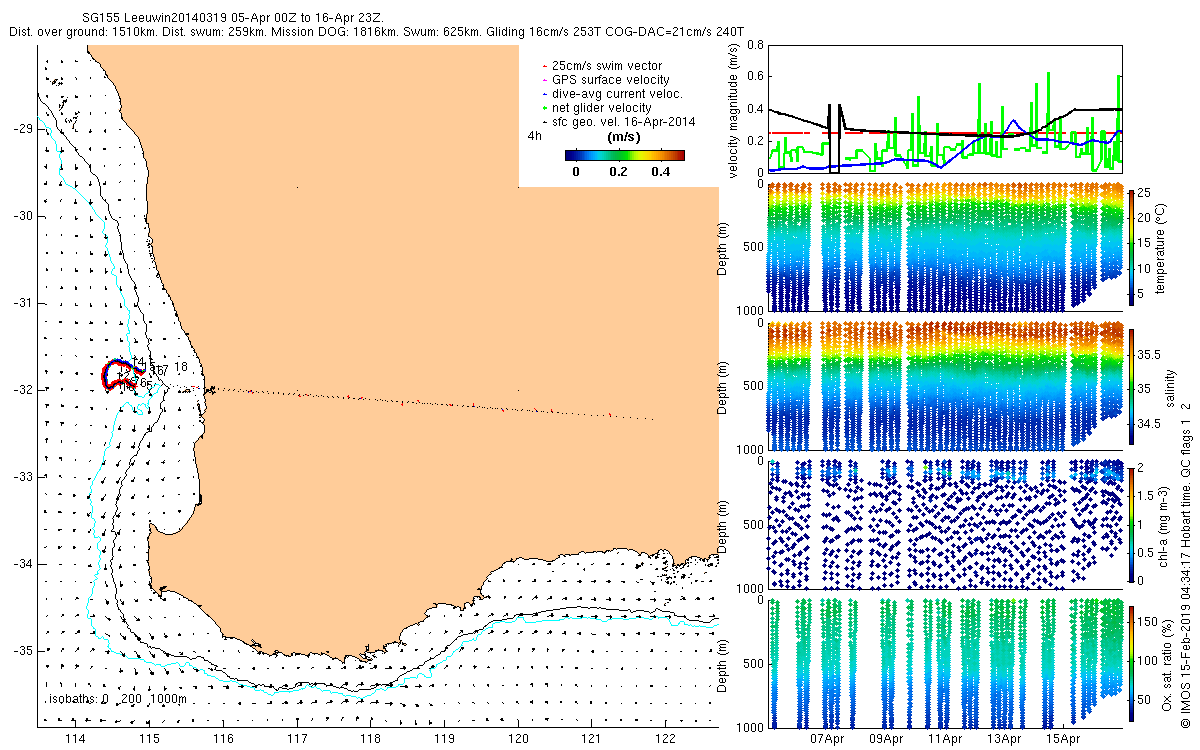Click the '35.5' tick on the salinity colorbar

1149,355
